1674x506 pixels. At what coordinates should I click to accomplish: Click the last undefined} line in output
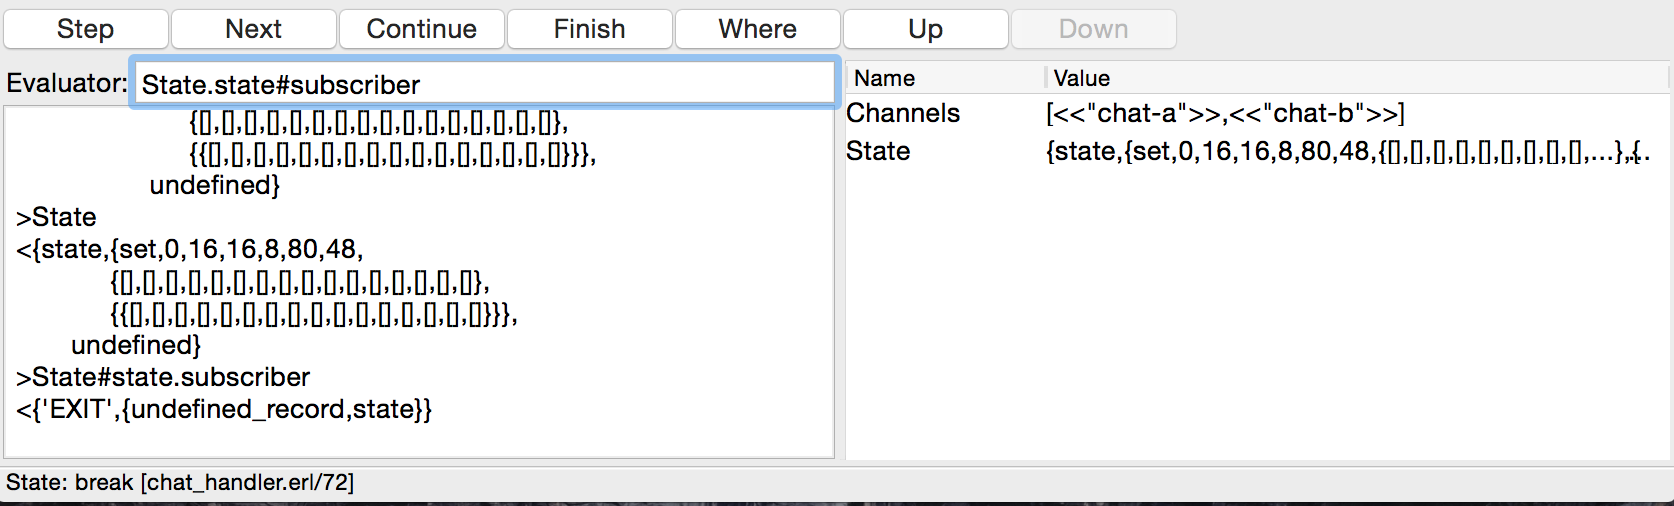[136, 345]
